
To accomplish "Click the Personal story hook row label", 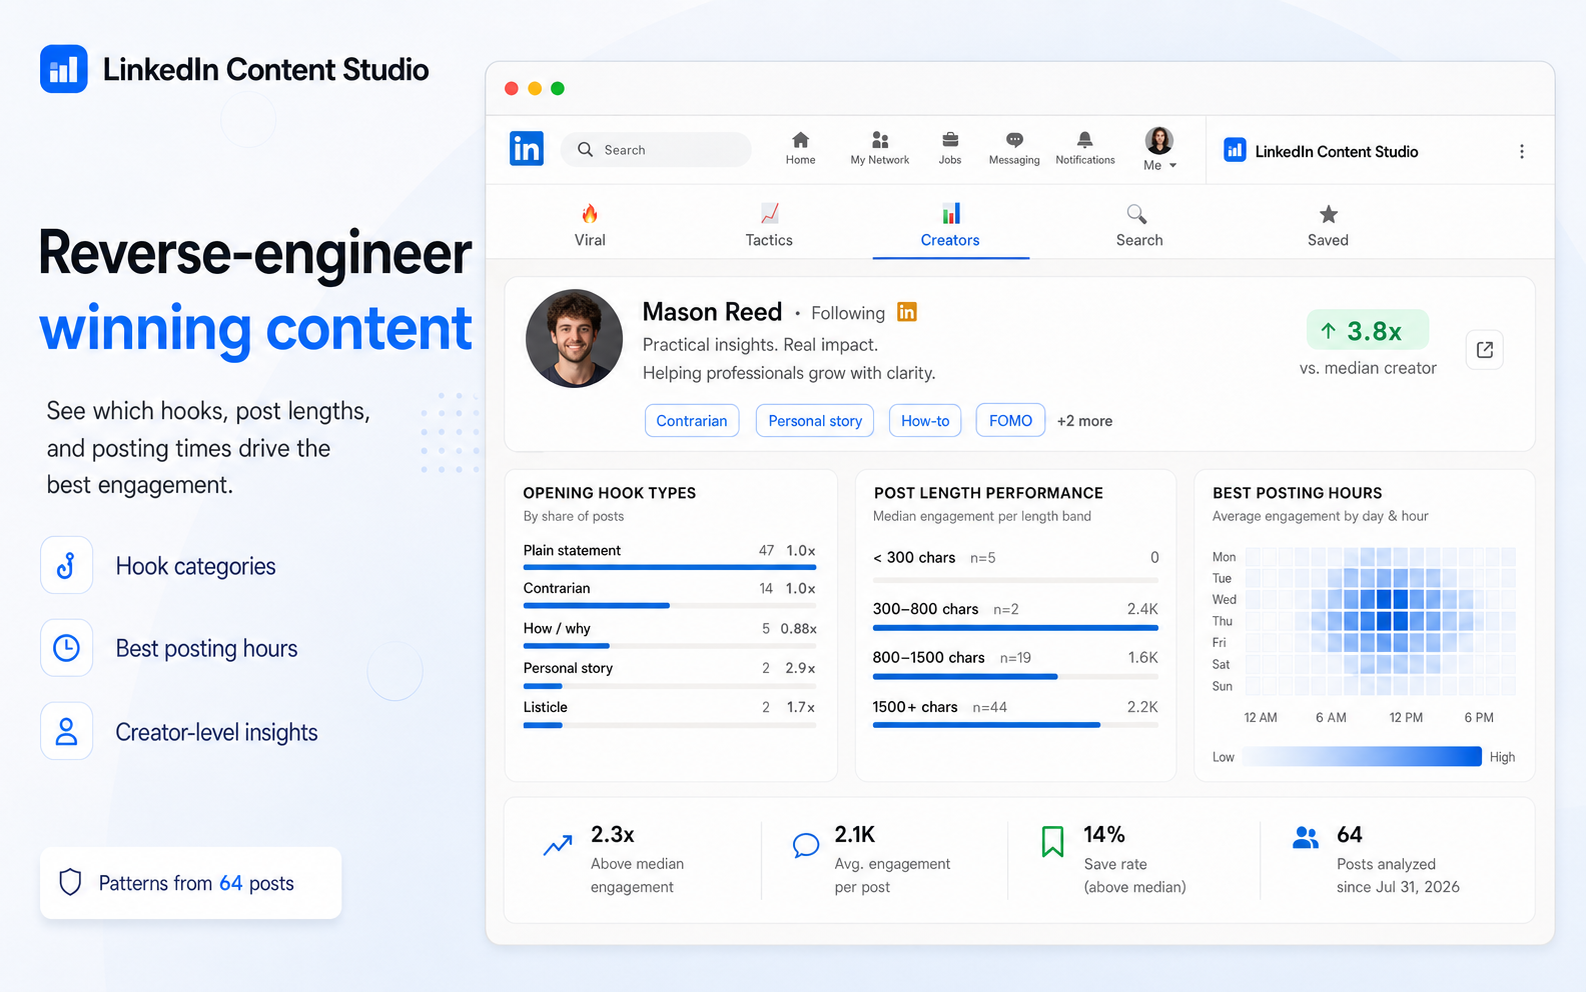I will (x=568, y=668).
